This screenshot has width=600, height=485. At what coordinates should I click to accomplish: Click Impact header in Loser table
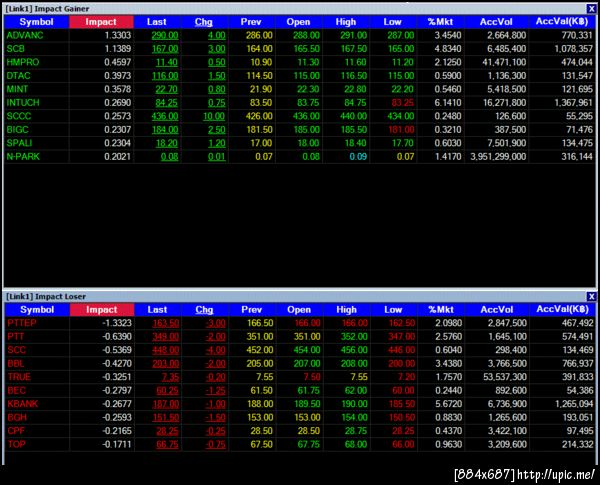coord(102,310)
